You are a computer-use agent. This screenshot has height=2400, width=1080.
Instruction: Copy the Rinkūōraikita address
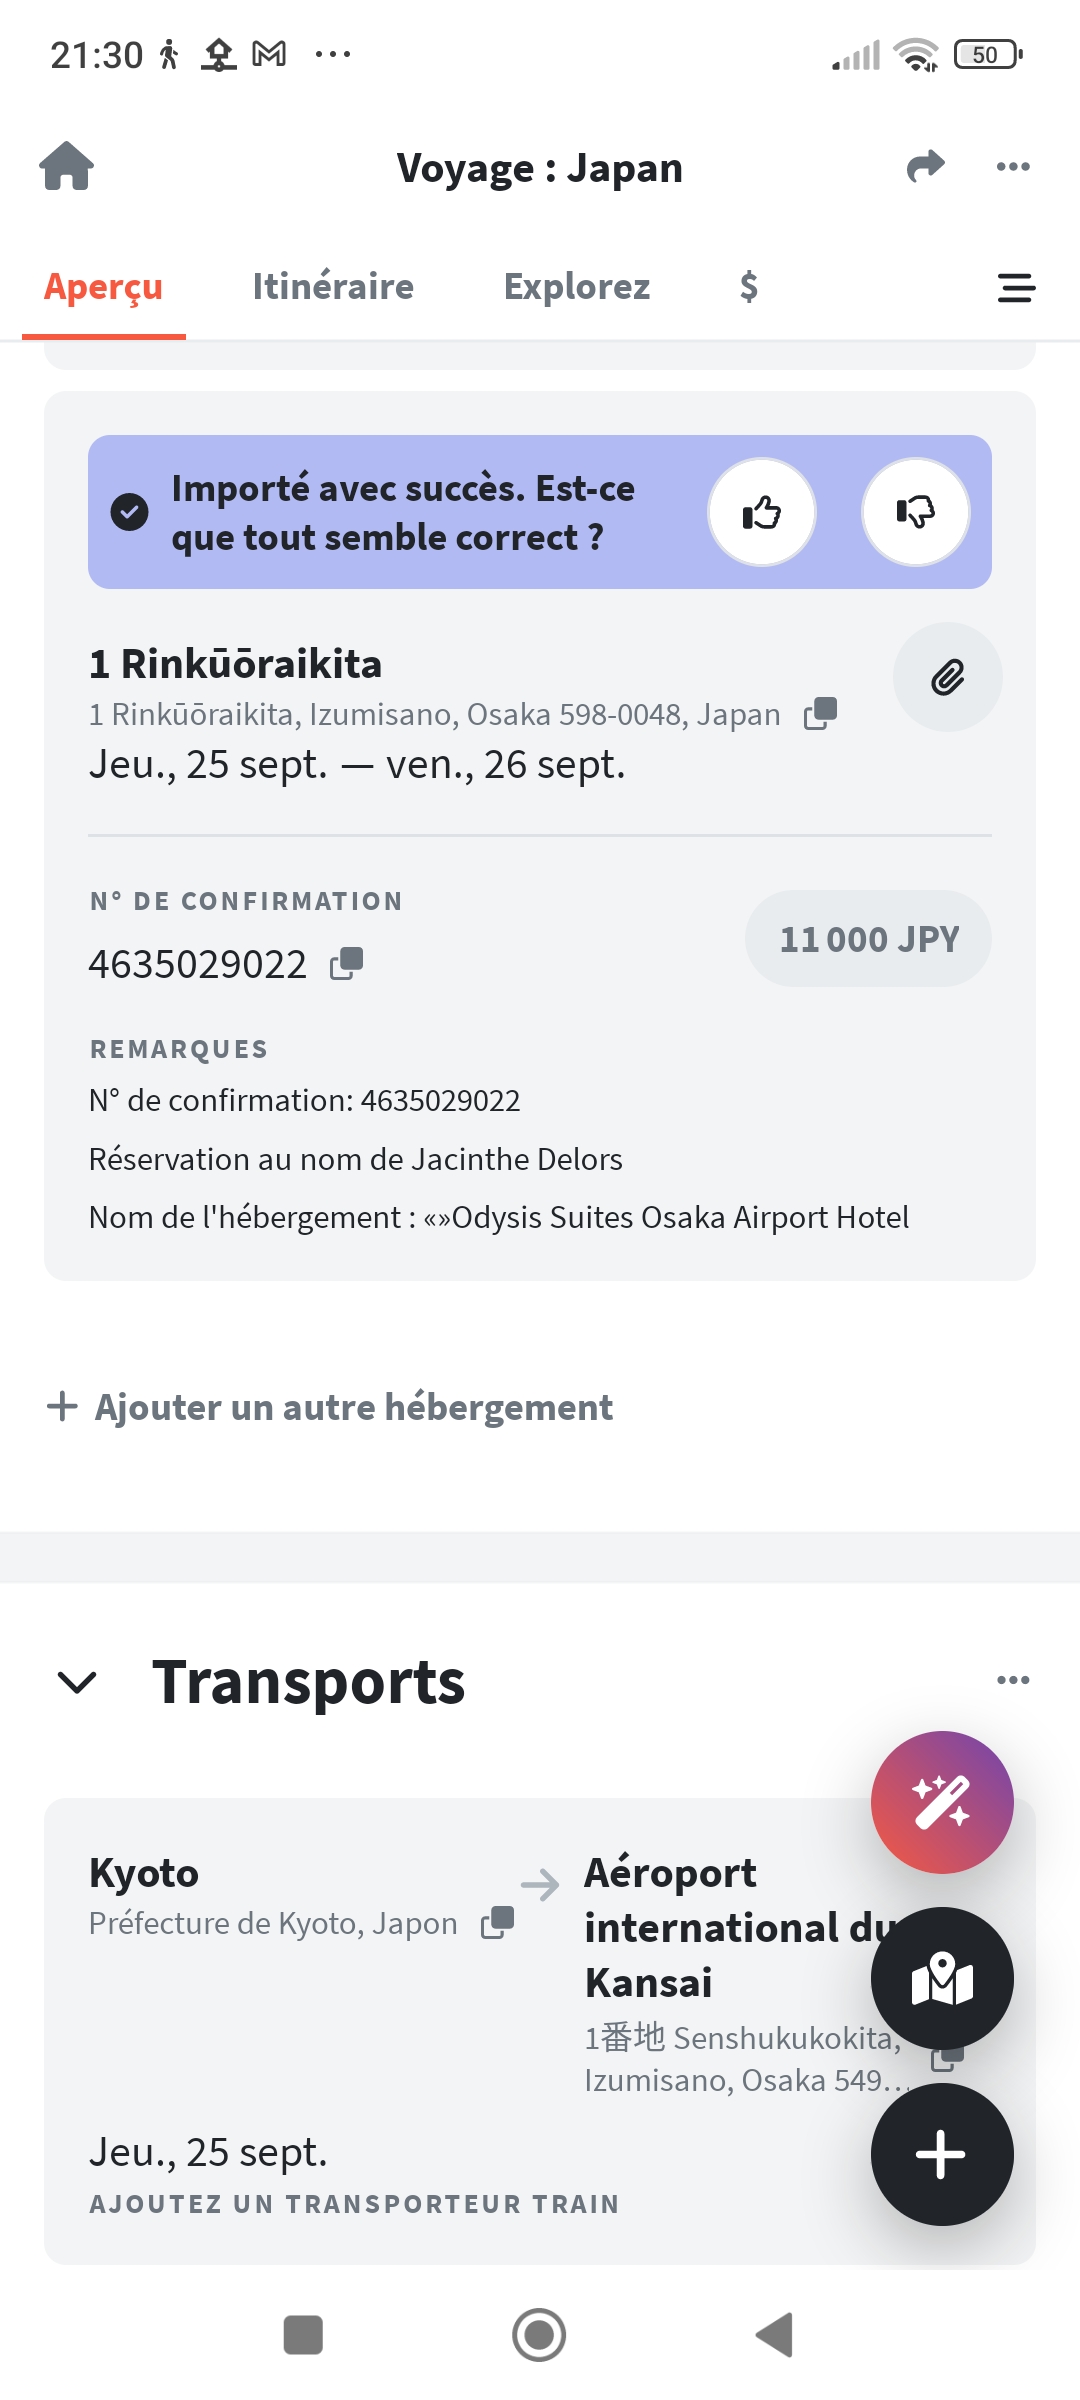(x=821, y=714)
